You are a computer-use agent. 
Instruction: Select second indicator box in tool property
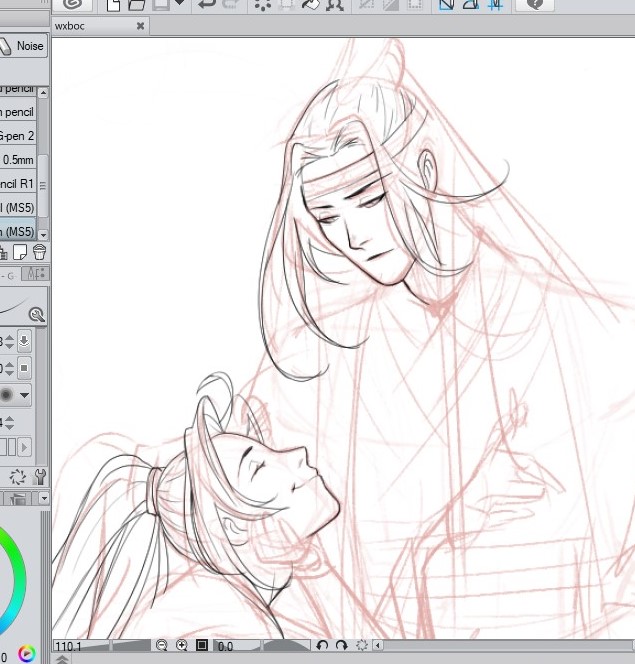12,447
